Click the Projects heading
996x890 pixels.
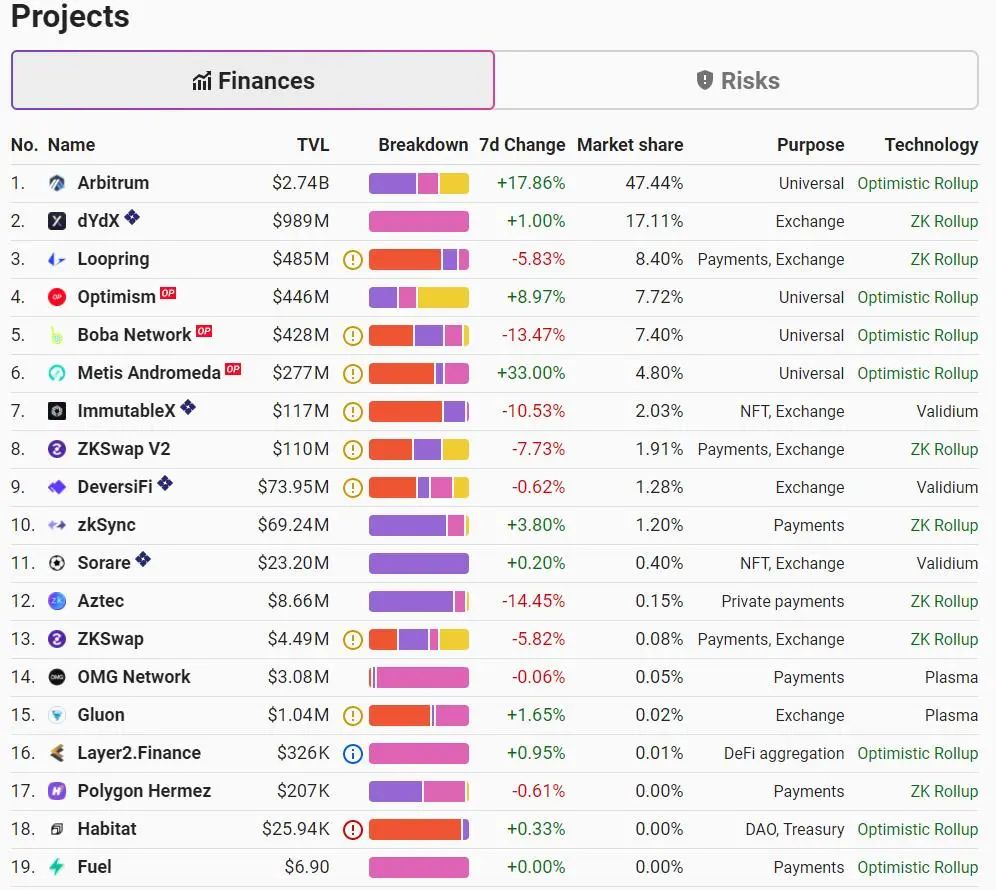tap(70, 17)
